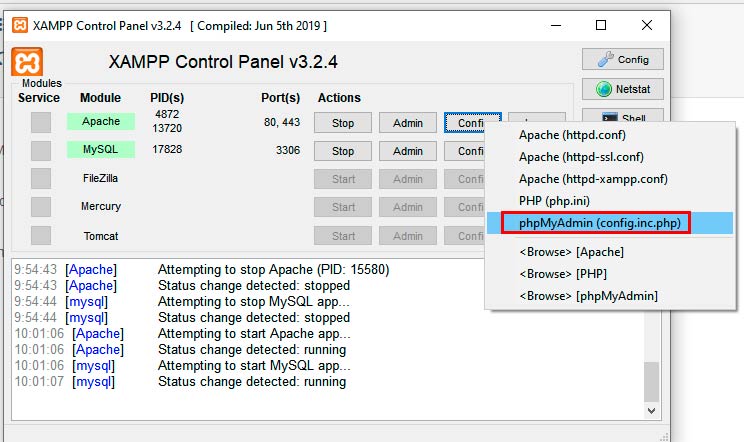Open the Netstat button with globe icon
The height and width of the screenshot is (442, 744).
pyautogui.click(x=623, y=89)
